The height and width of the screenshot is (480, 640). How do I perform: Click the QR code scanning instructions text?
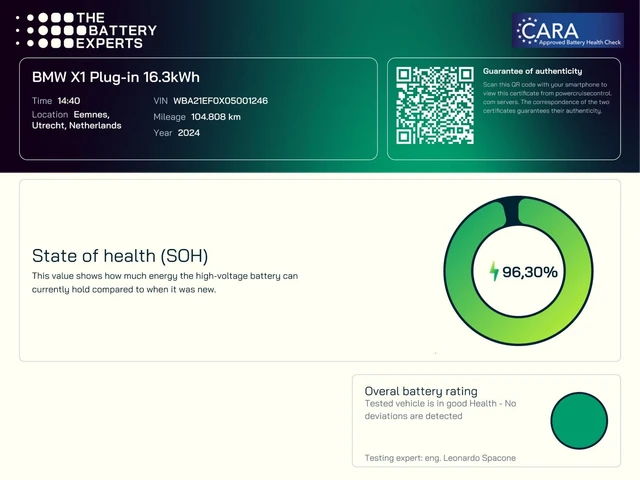pyautogui.click(x=547, y=98)
